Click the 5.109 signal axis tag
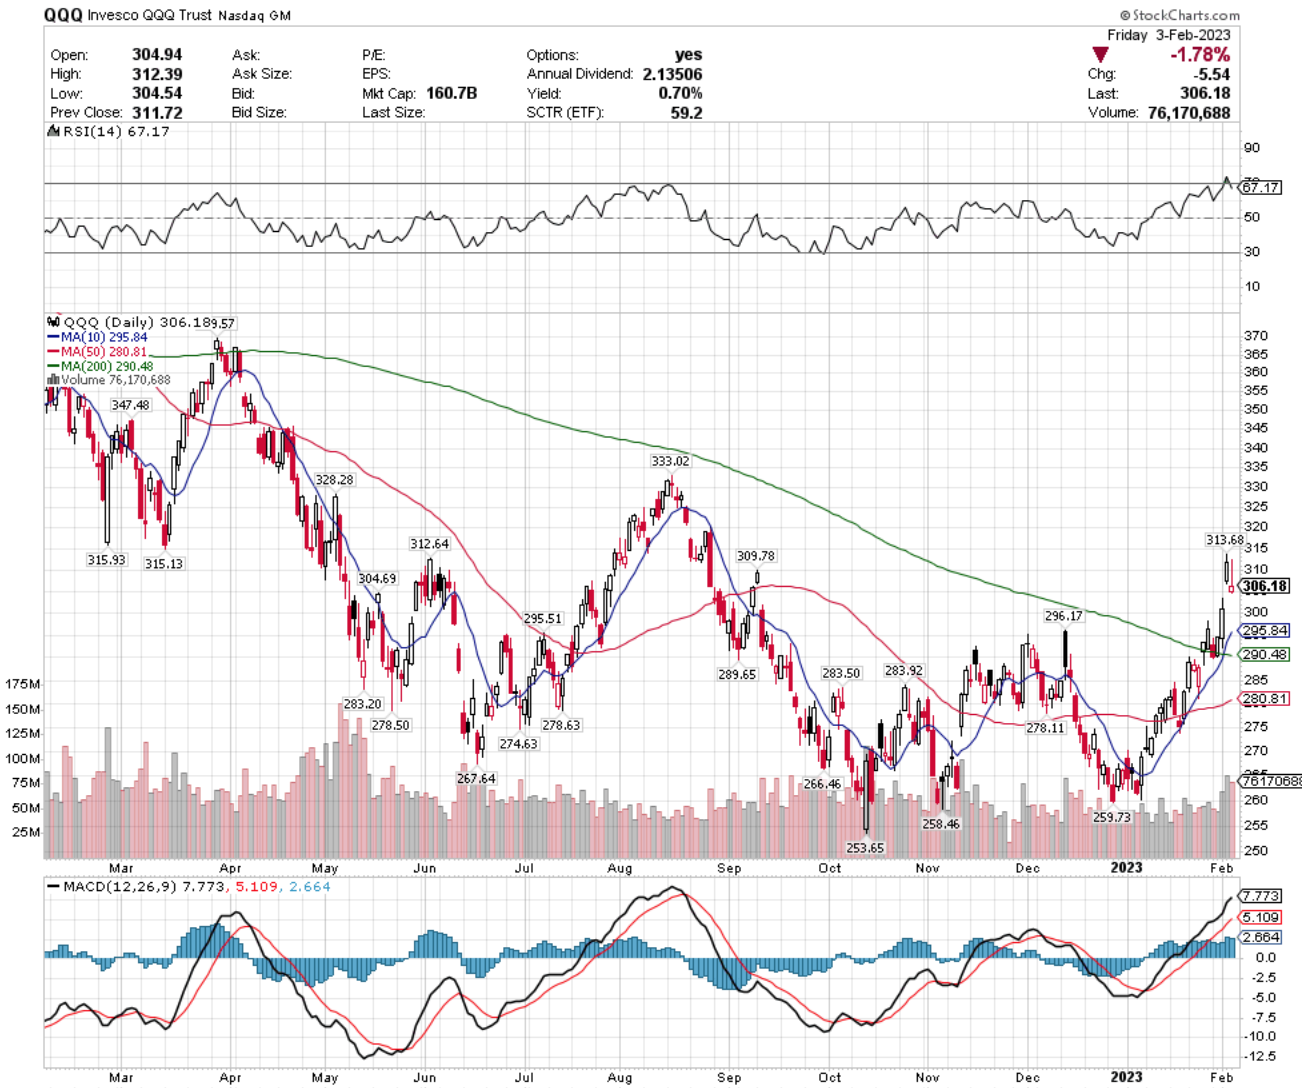 [x=1261, y=917]
